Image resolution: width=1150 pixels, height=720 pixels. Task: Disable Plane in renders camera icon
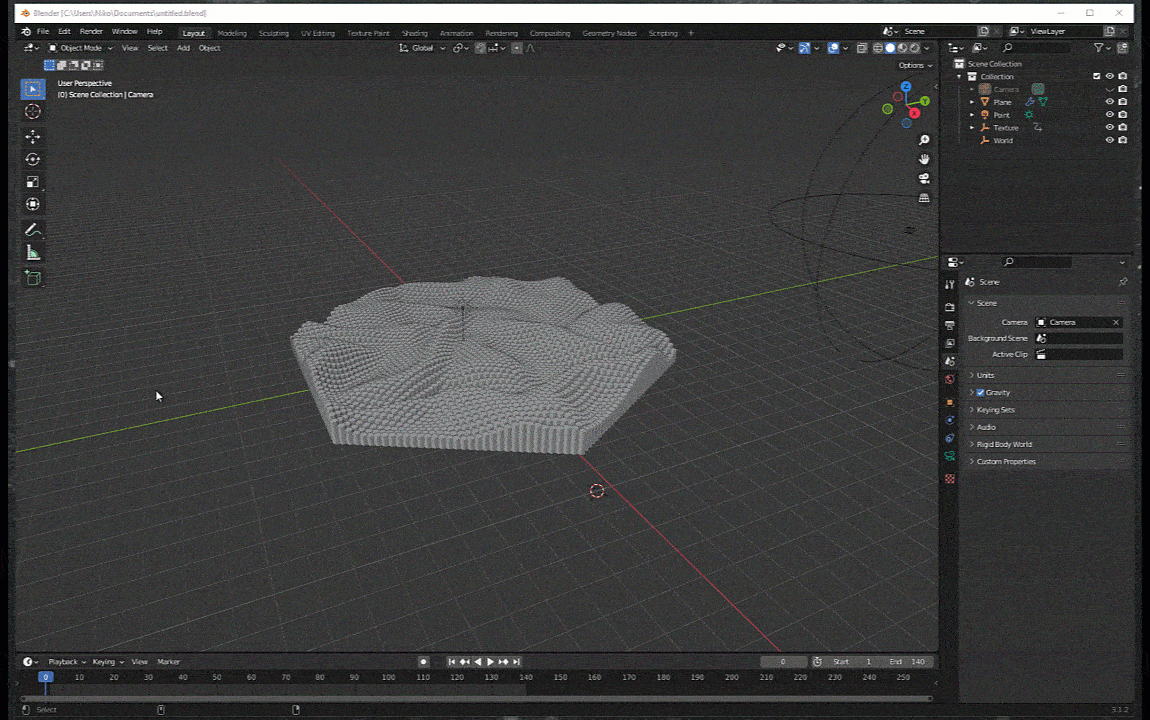click(x=1123, y=102)
